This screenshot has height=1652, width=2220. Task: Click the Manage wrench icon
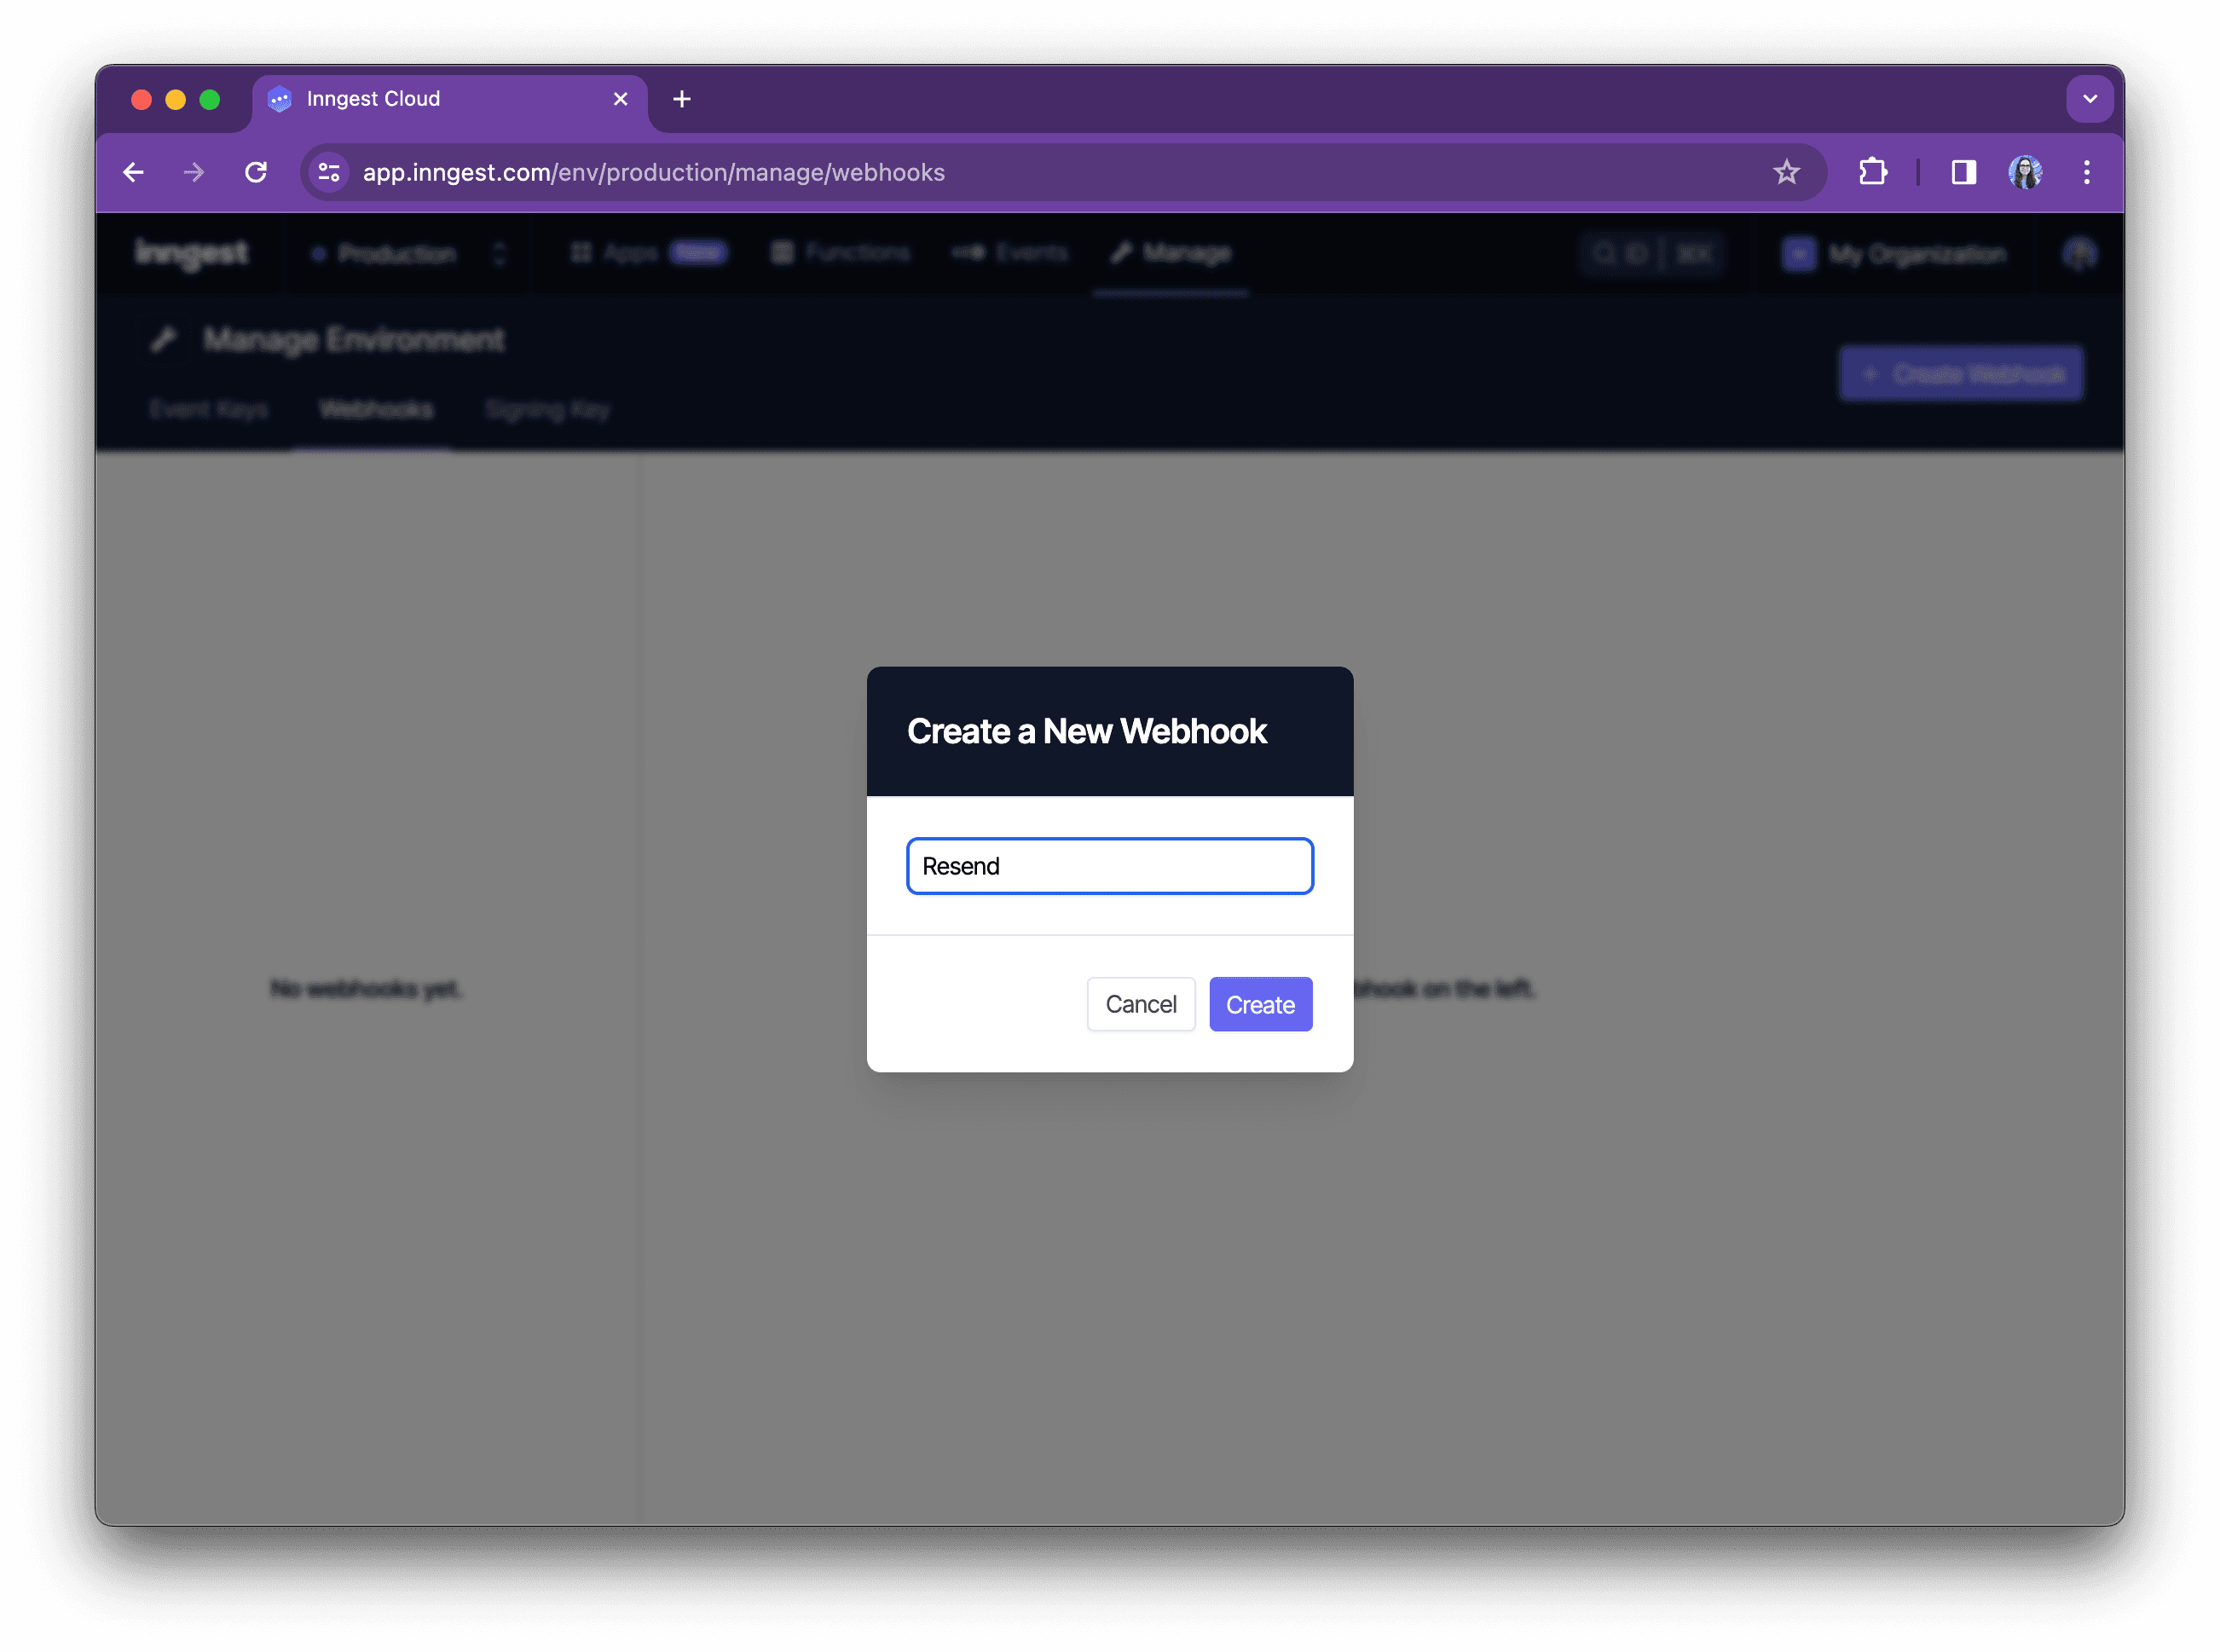coord(1121,252)
